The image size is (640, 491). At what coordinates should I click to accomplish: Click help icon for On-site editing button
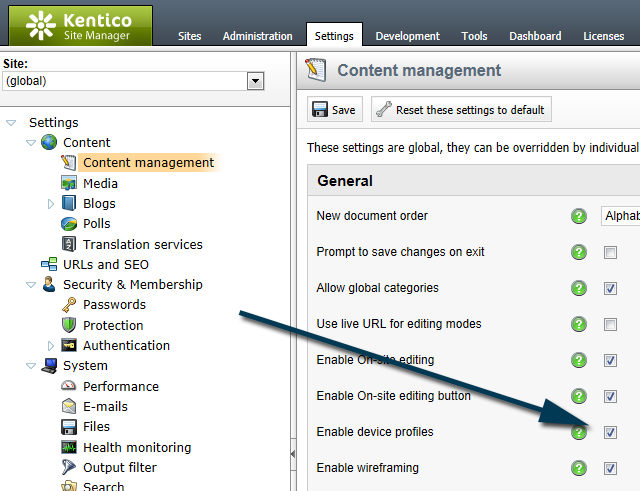[x=579, y=396]
